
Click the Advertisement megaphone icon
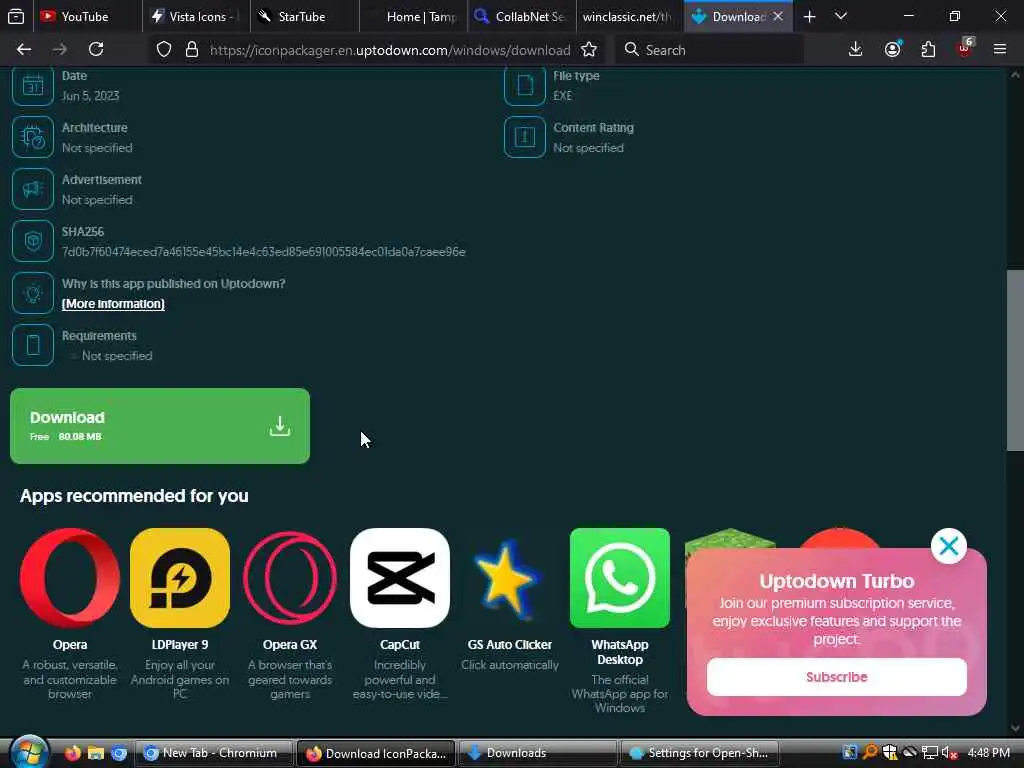[33, 189]
